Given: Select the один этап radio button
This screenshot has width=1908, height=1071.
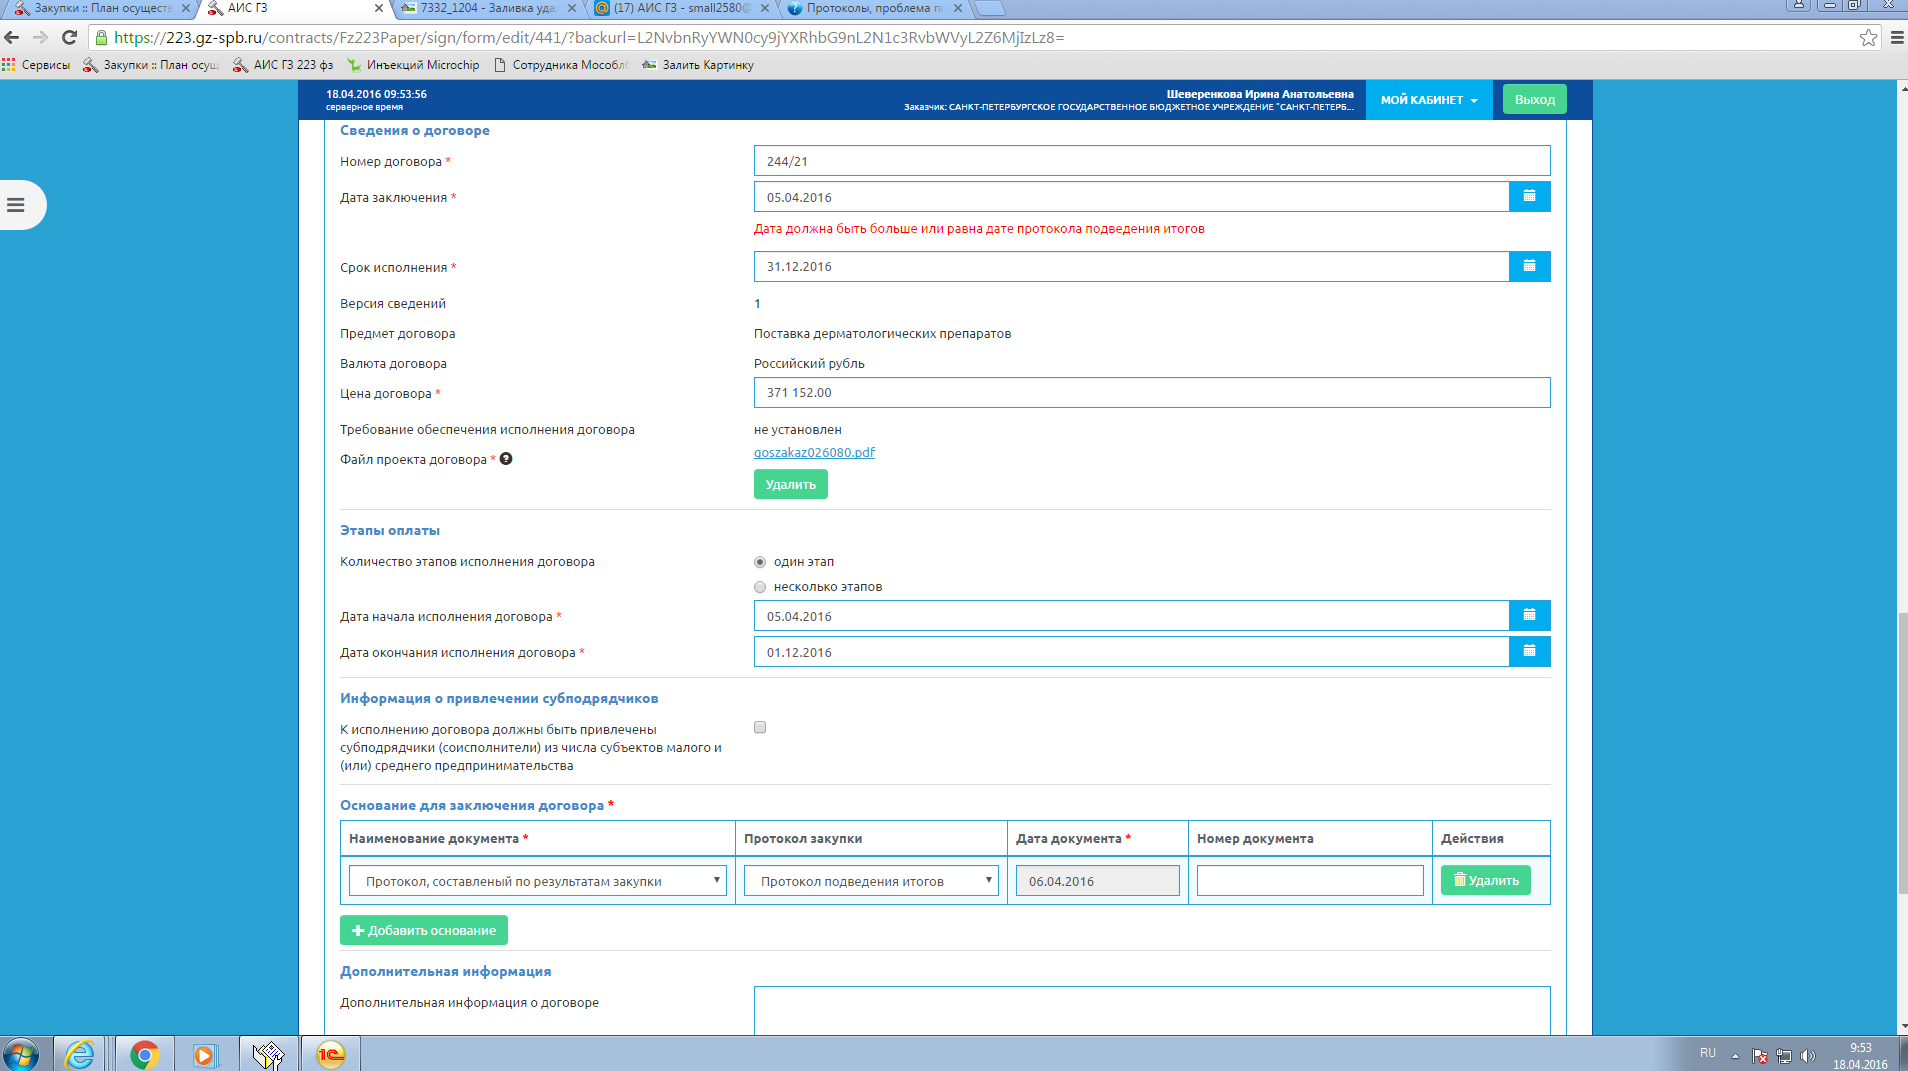Looking at the screenshot, I should click(x=760, y=562).
